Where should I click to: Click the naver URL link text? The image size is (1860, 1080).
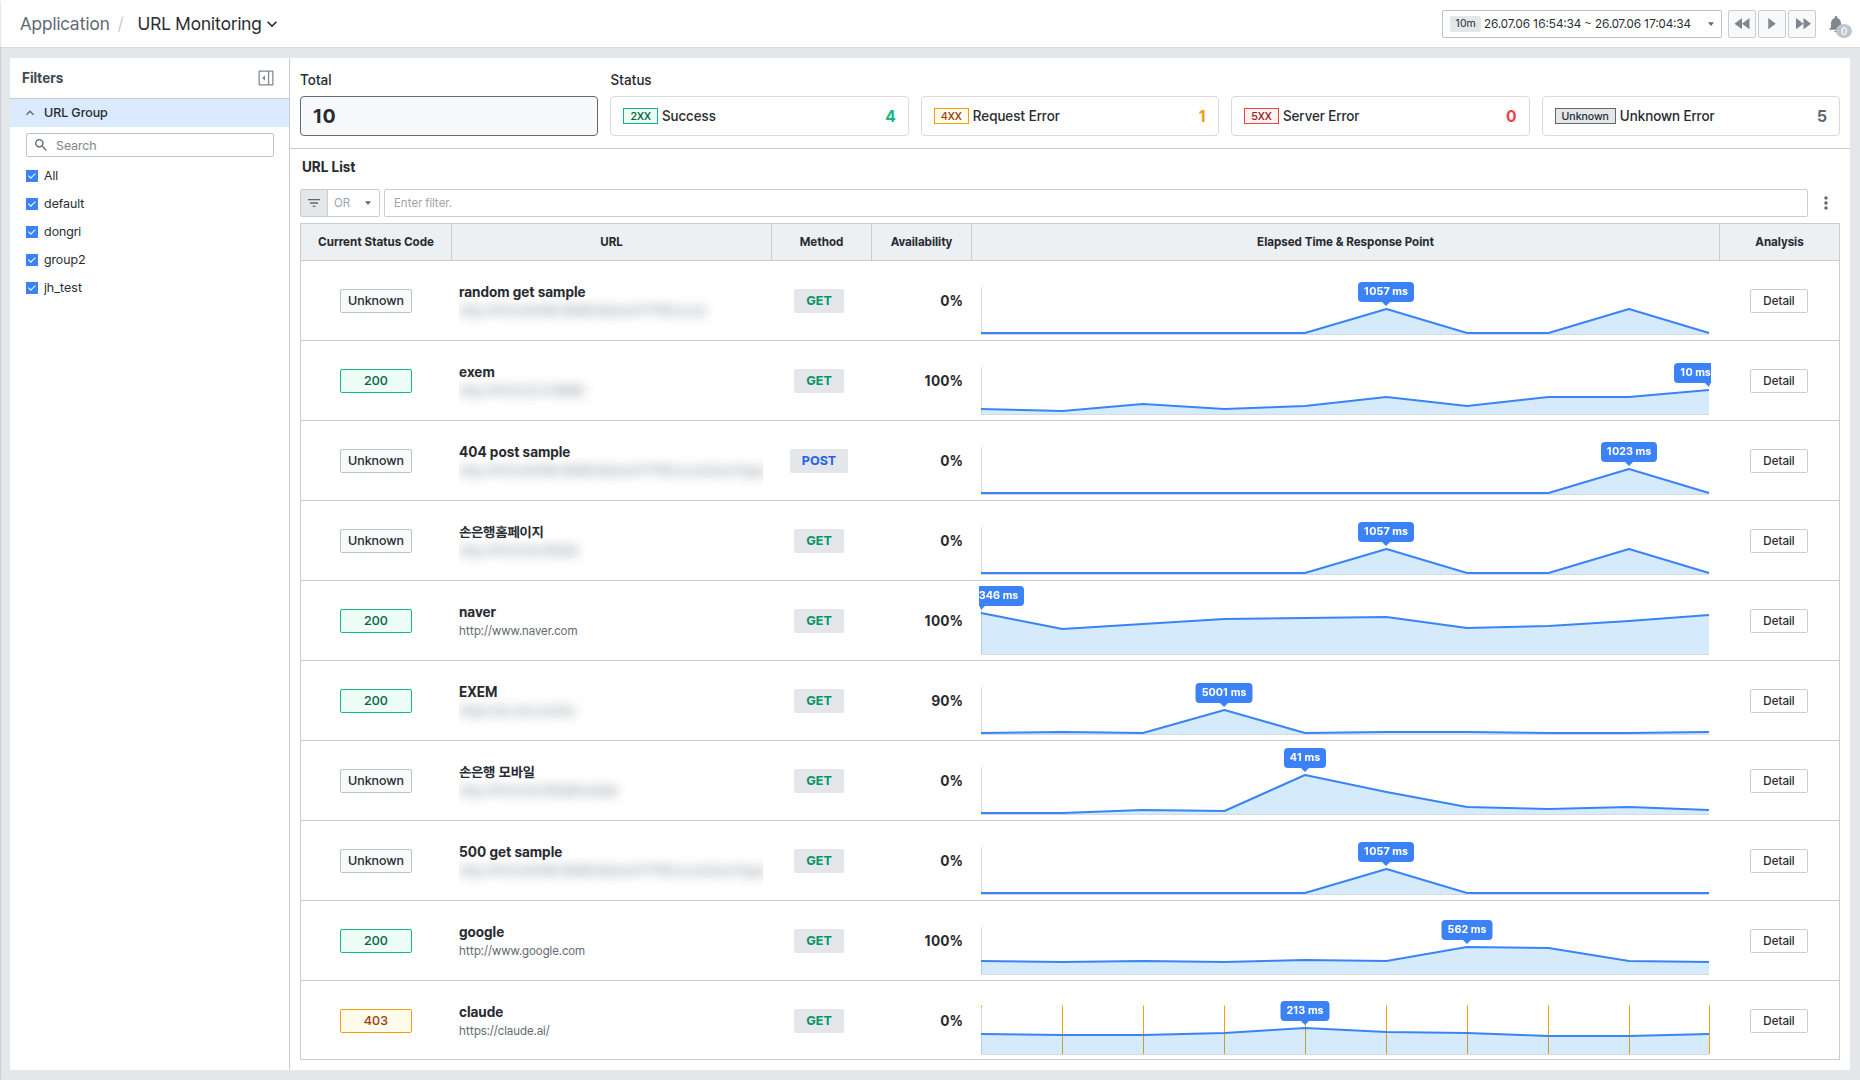coord(518,631)
